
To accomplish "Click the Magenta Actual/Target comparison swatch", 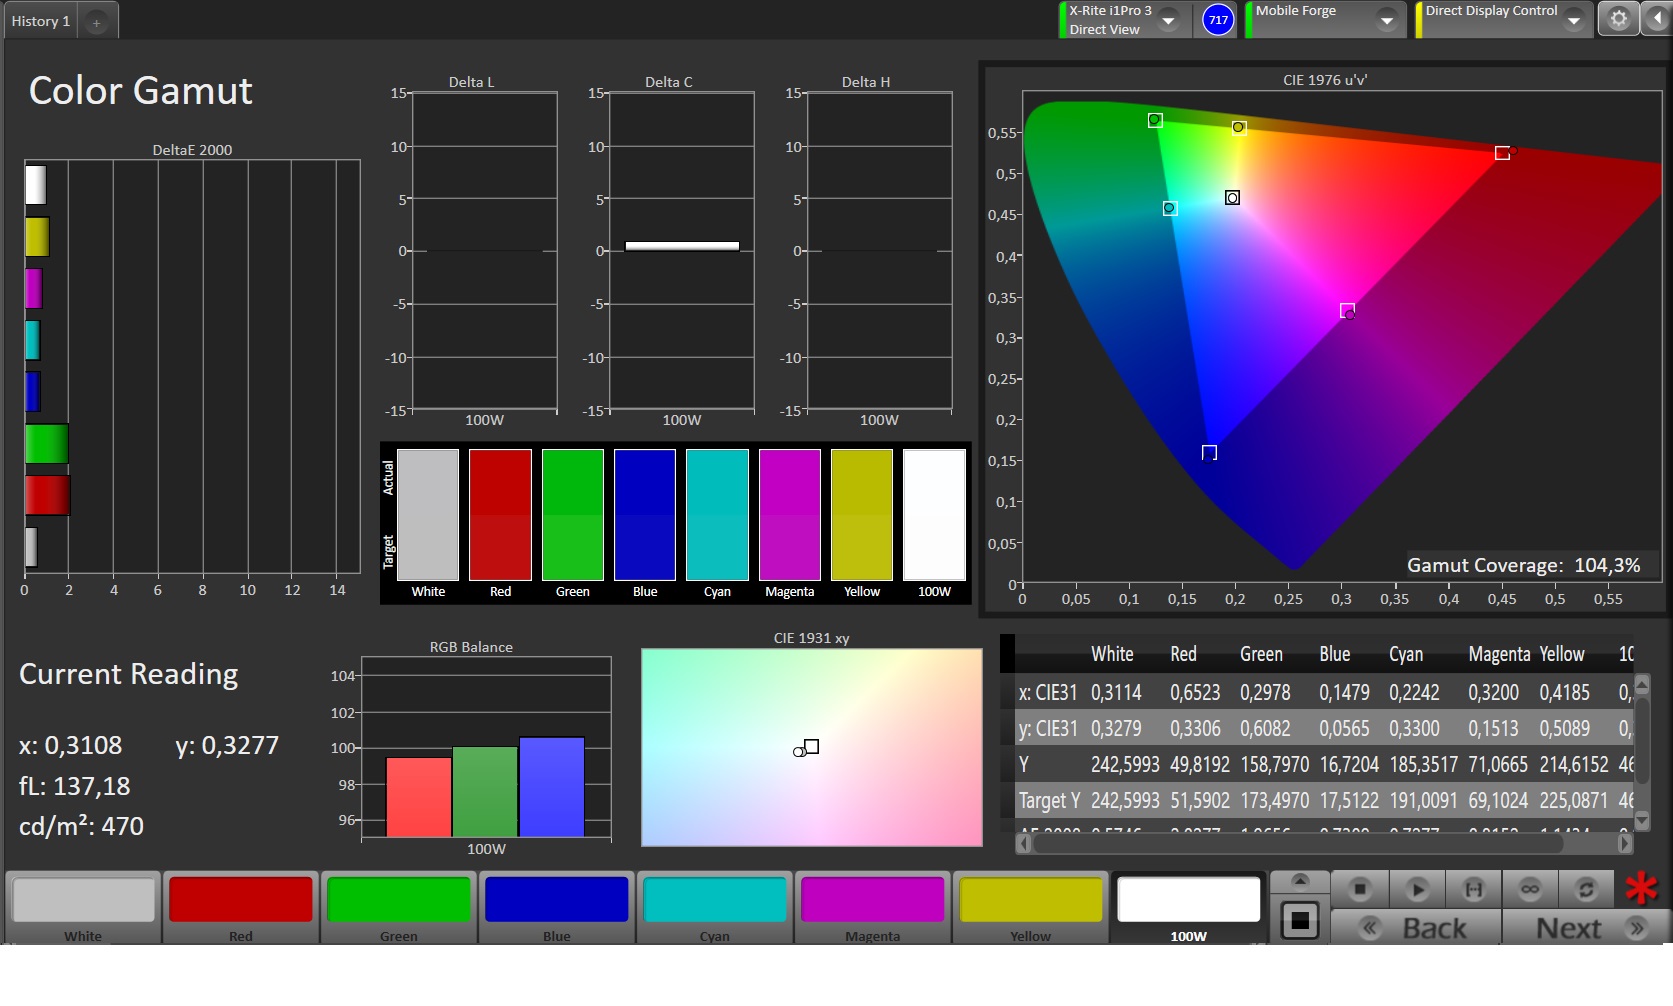I will pyautogui.click(x=790, y=514).
